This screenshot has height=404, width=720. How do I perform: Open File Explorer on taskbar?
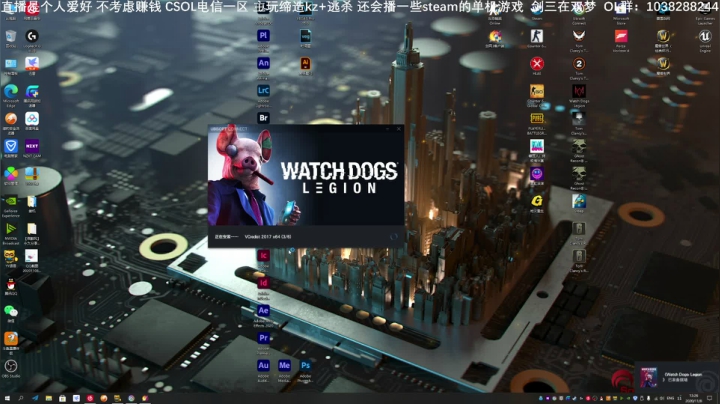[x=49, y=398]
